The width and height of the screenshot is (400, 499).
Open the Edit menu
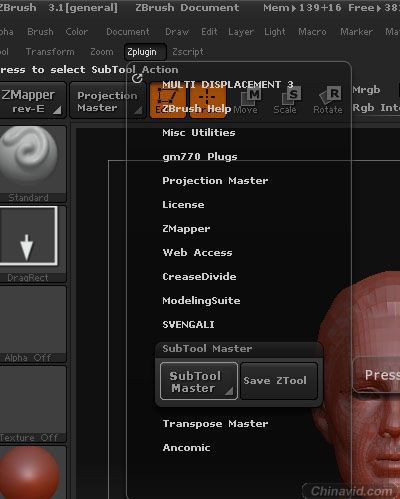[x=209, y=32]
